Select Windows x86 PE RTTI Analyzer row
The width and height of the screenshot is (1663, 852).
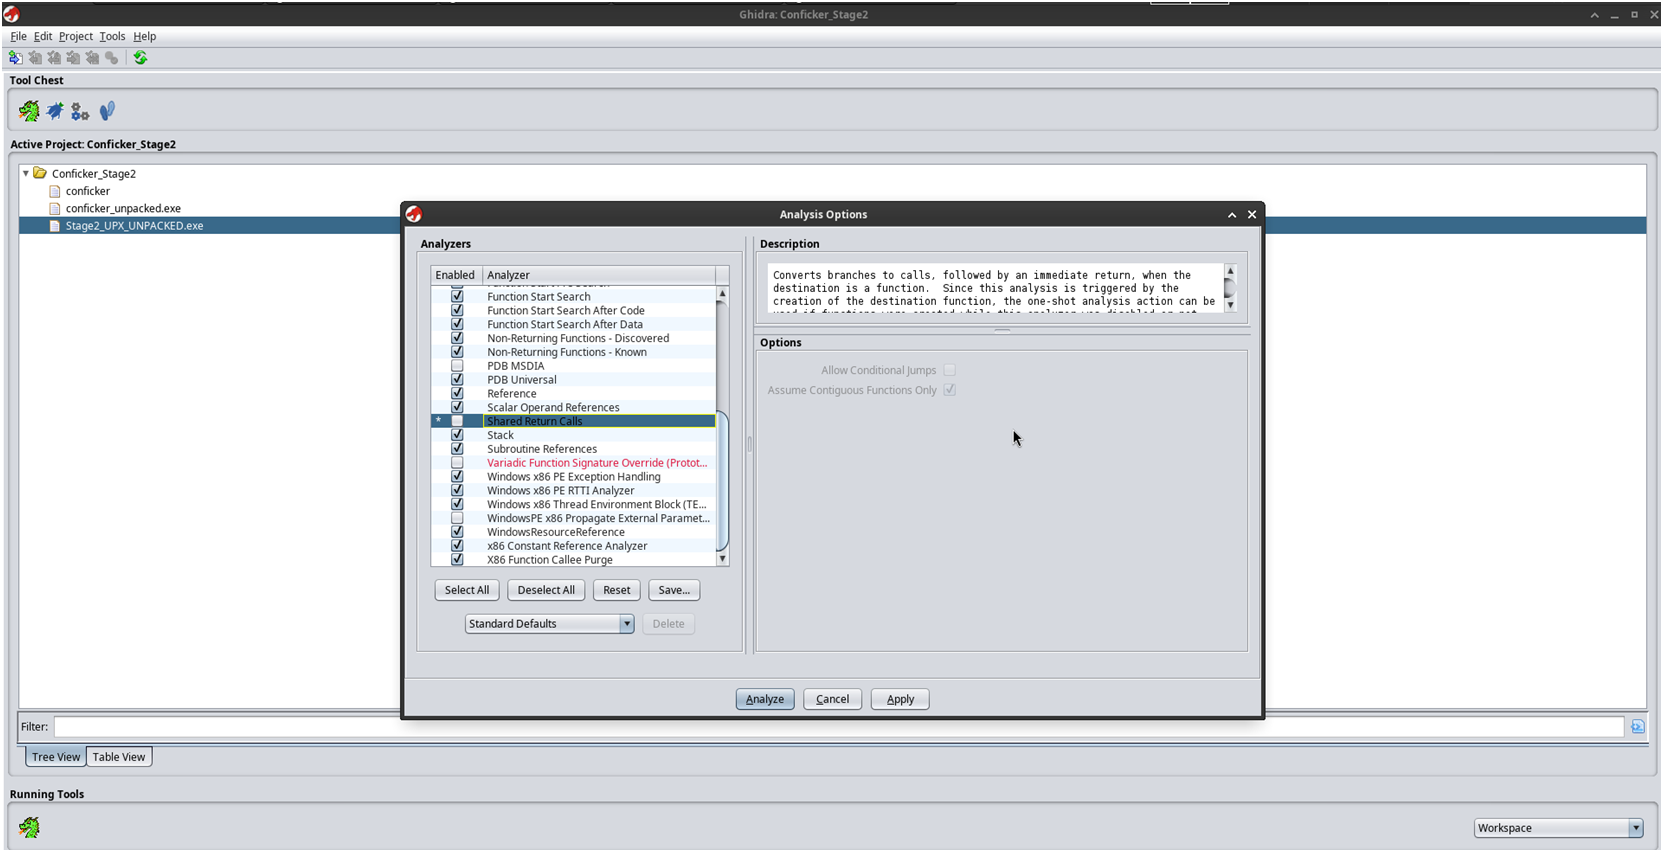[x=574, y=491]
